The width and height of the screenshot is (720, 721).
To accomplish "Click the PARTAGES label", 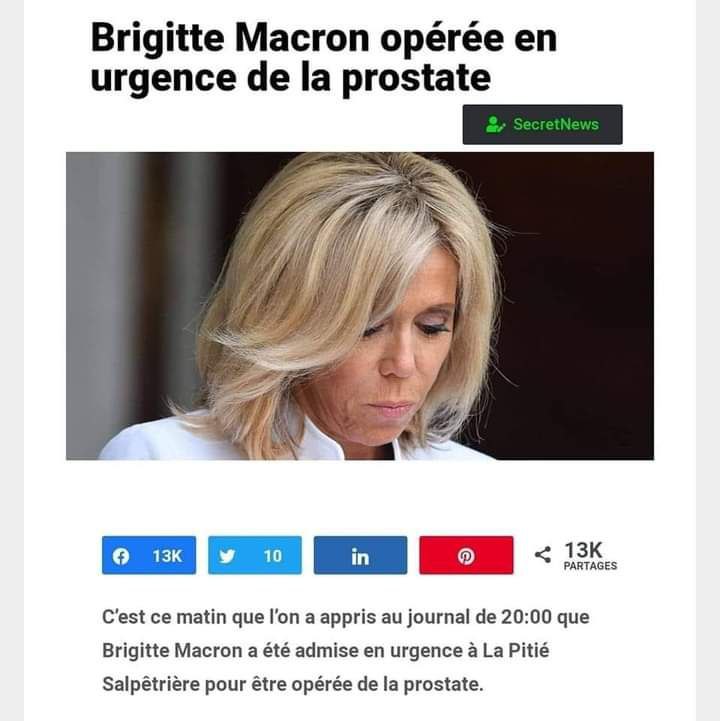I will 590,566.
